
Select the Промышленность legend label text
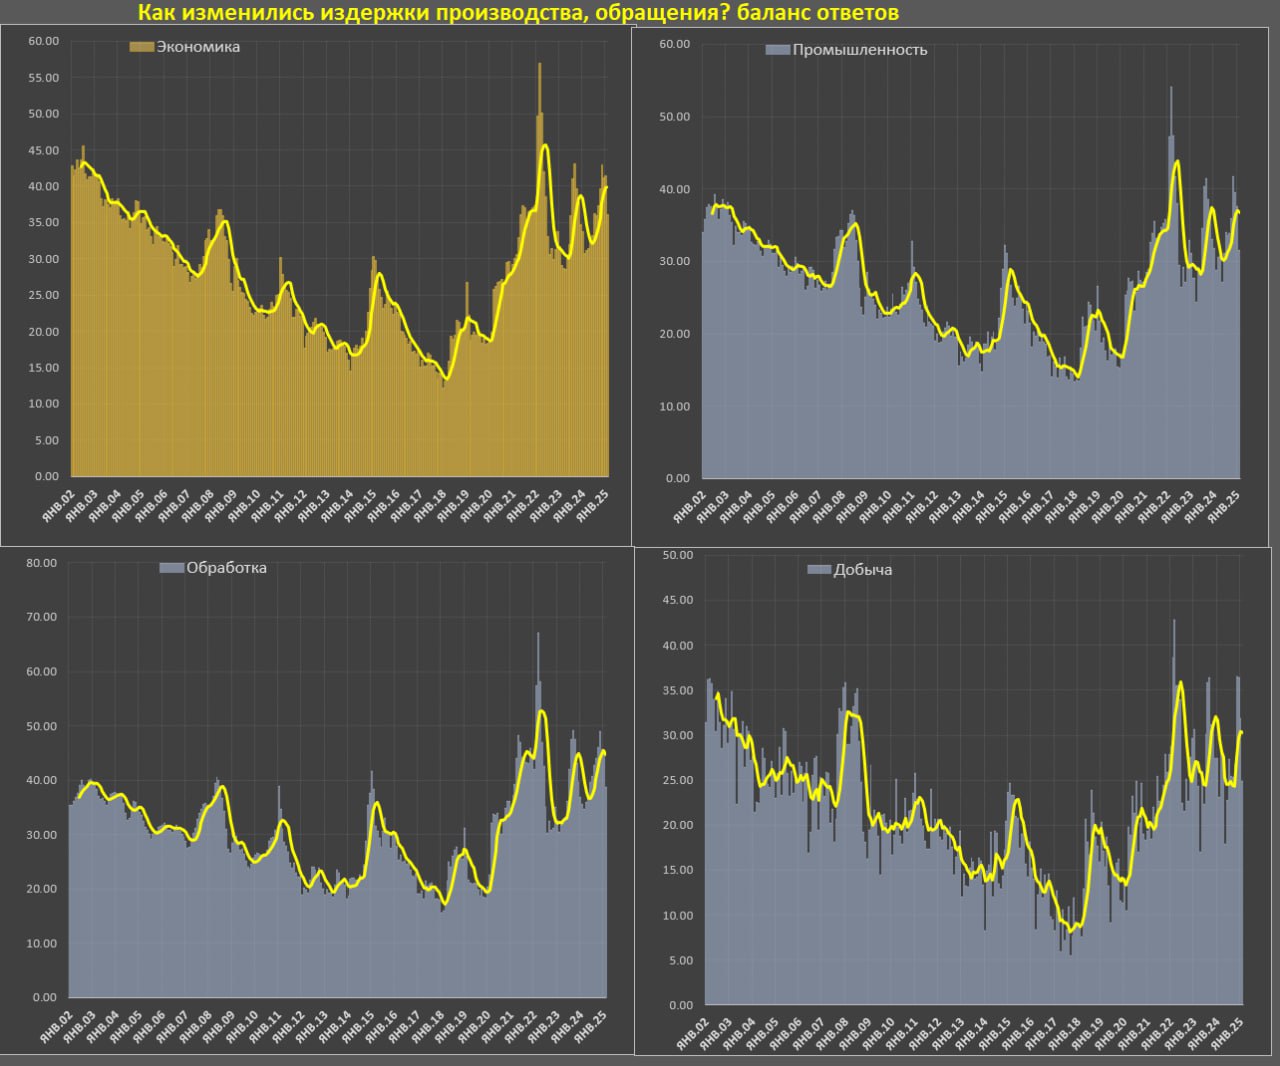[x=860, y=50]
